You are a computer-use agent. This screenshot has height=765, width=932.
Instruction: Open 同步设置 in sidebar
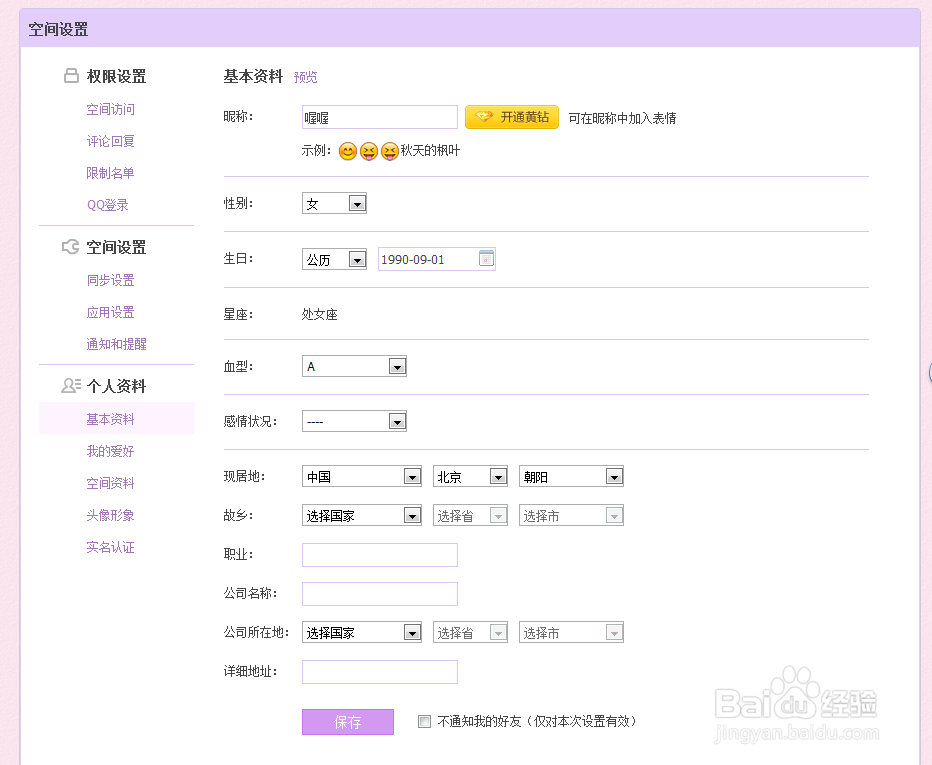111,280
